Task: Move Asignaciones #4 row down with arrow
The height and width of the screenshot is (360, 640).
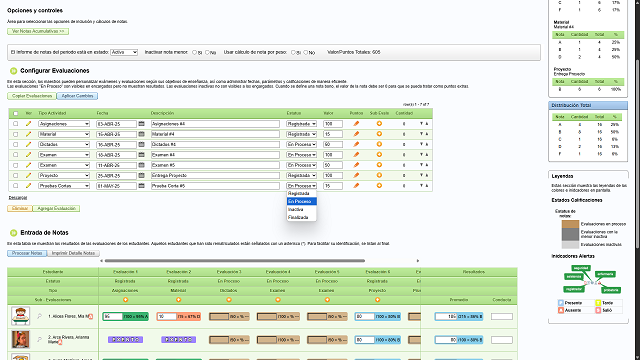Action: (x=421, y=124)
